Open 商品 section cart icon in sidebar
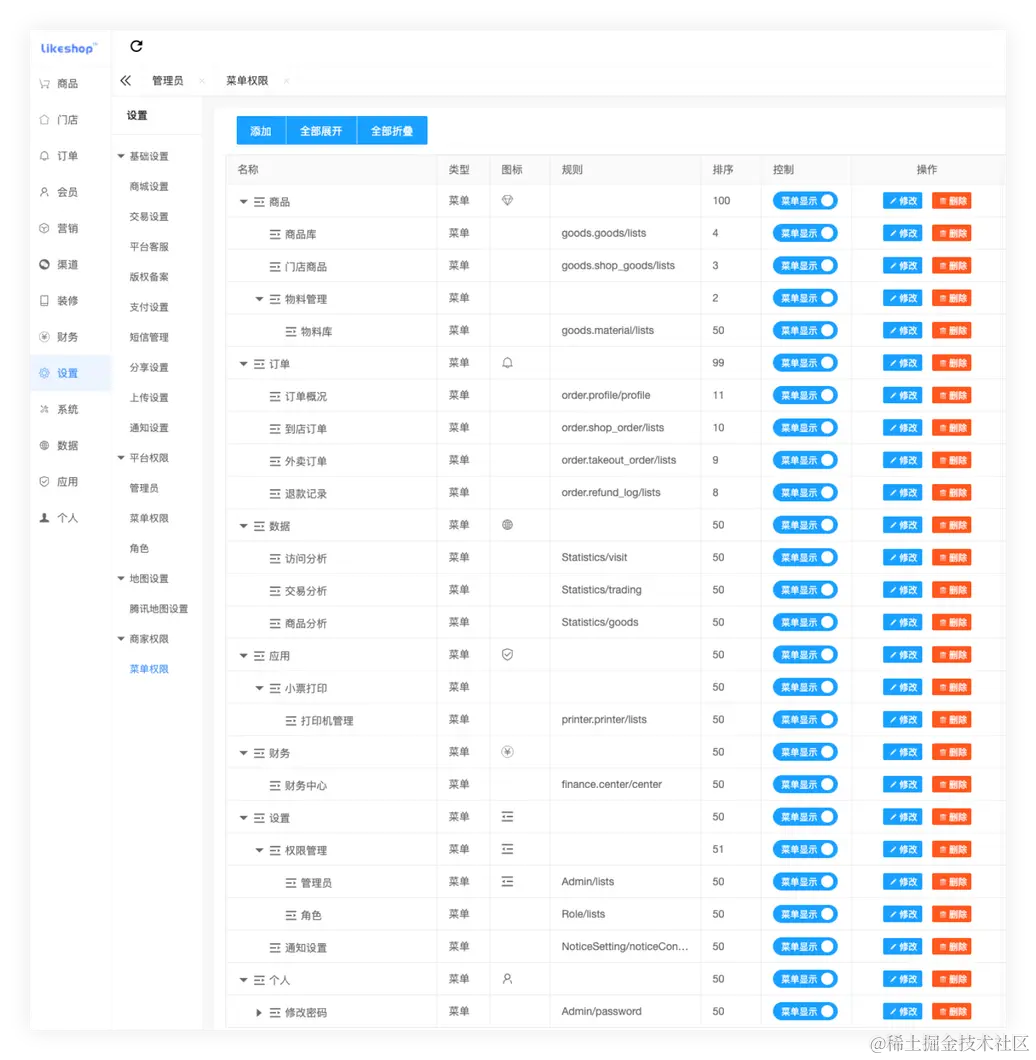This screenshot has width=1036, height=1060. (45, 84)
